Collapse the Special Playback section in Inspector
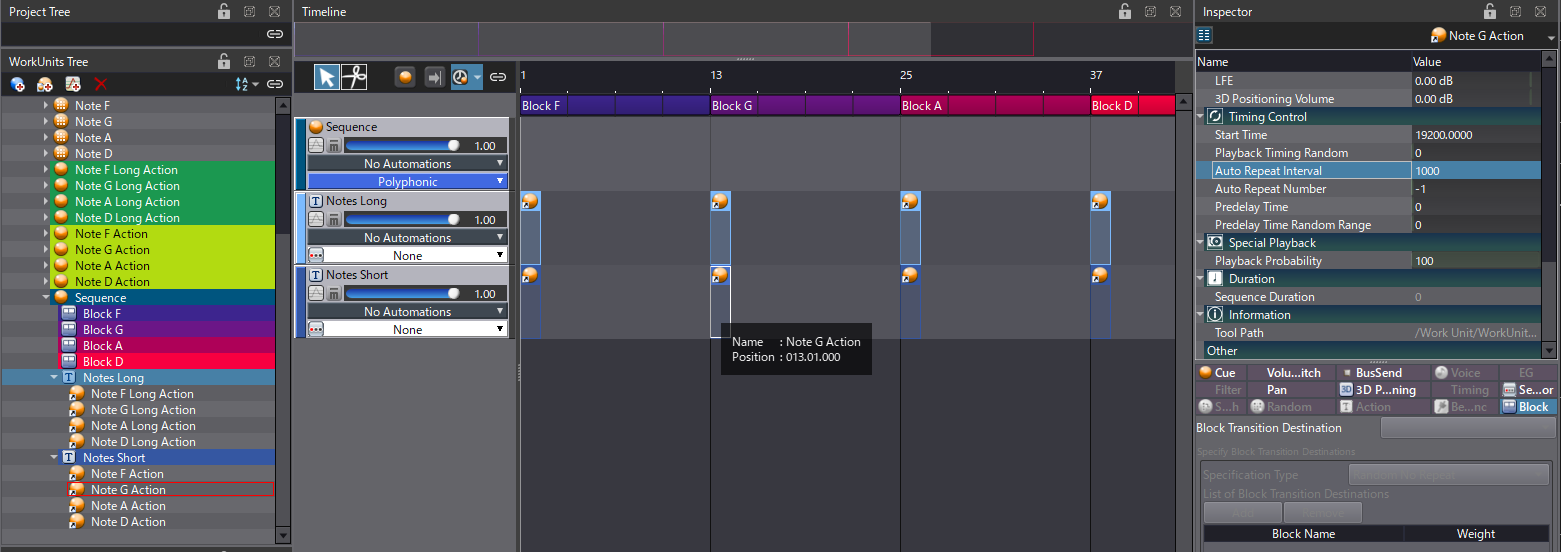 click(x=1201, y=242)
